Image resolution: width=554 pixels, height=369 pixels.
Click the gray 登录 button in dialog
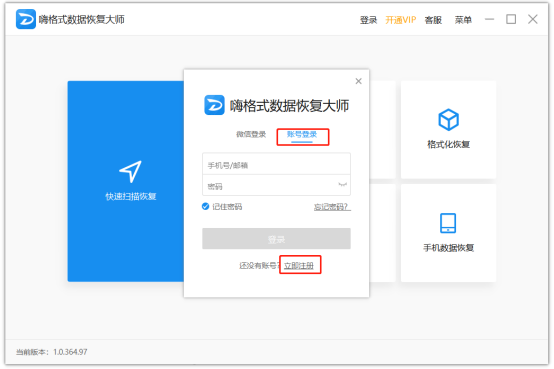(x=276, y=239)
